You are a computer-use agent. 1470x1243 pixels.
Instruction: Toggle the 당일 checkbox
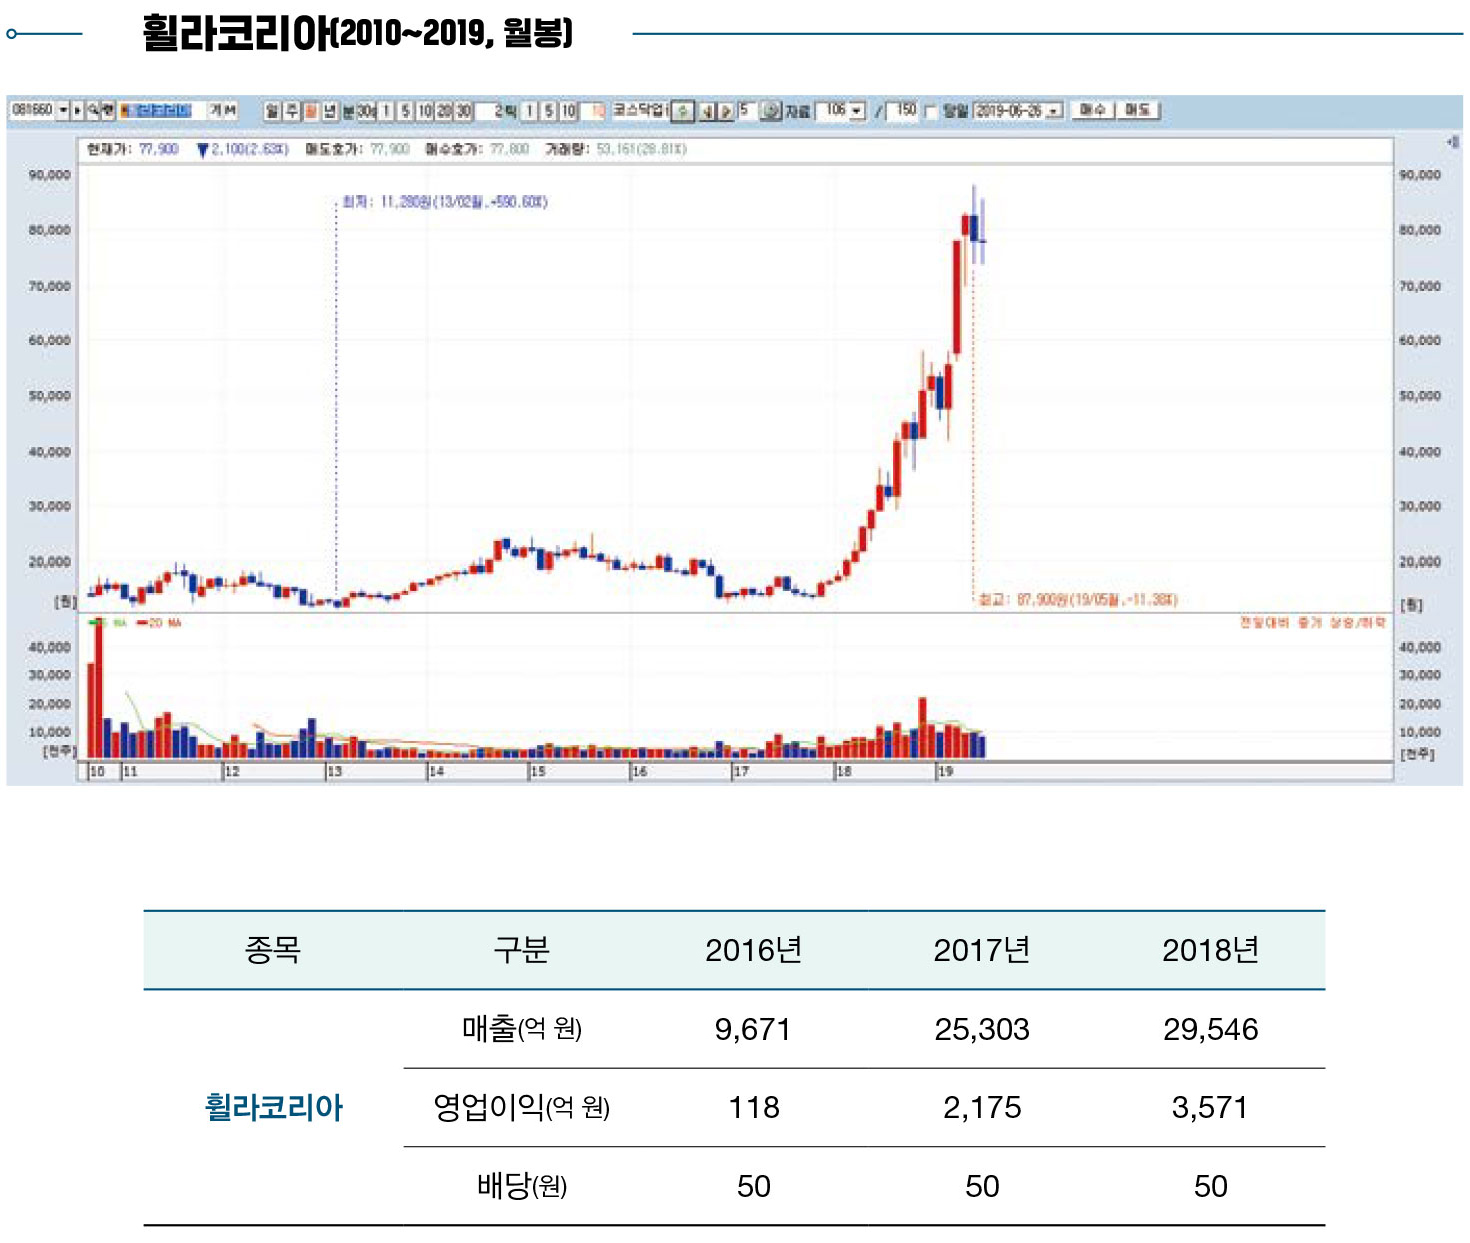click(x=931, y=112)
